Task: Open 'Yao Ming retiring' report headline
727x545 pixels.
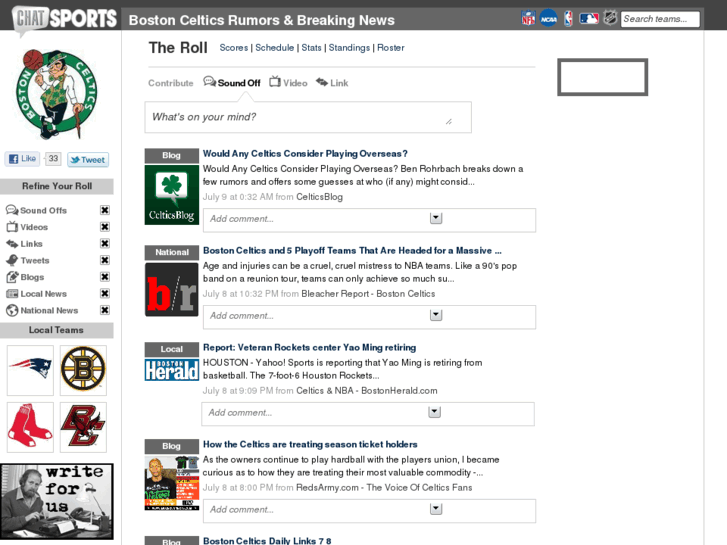Action: [x=309, y=347]
